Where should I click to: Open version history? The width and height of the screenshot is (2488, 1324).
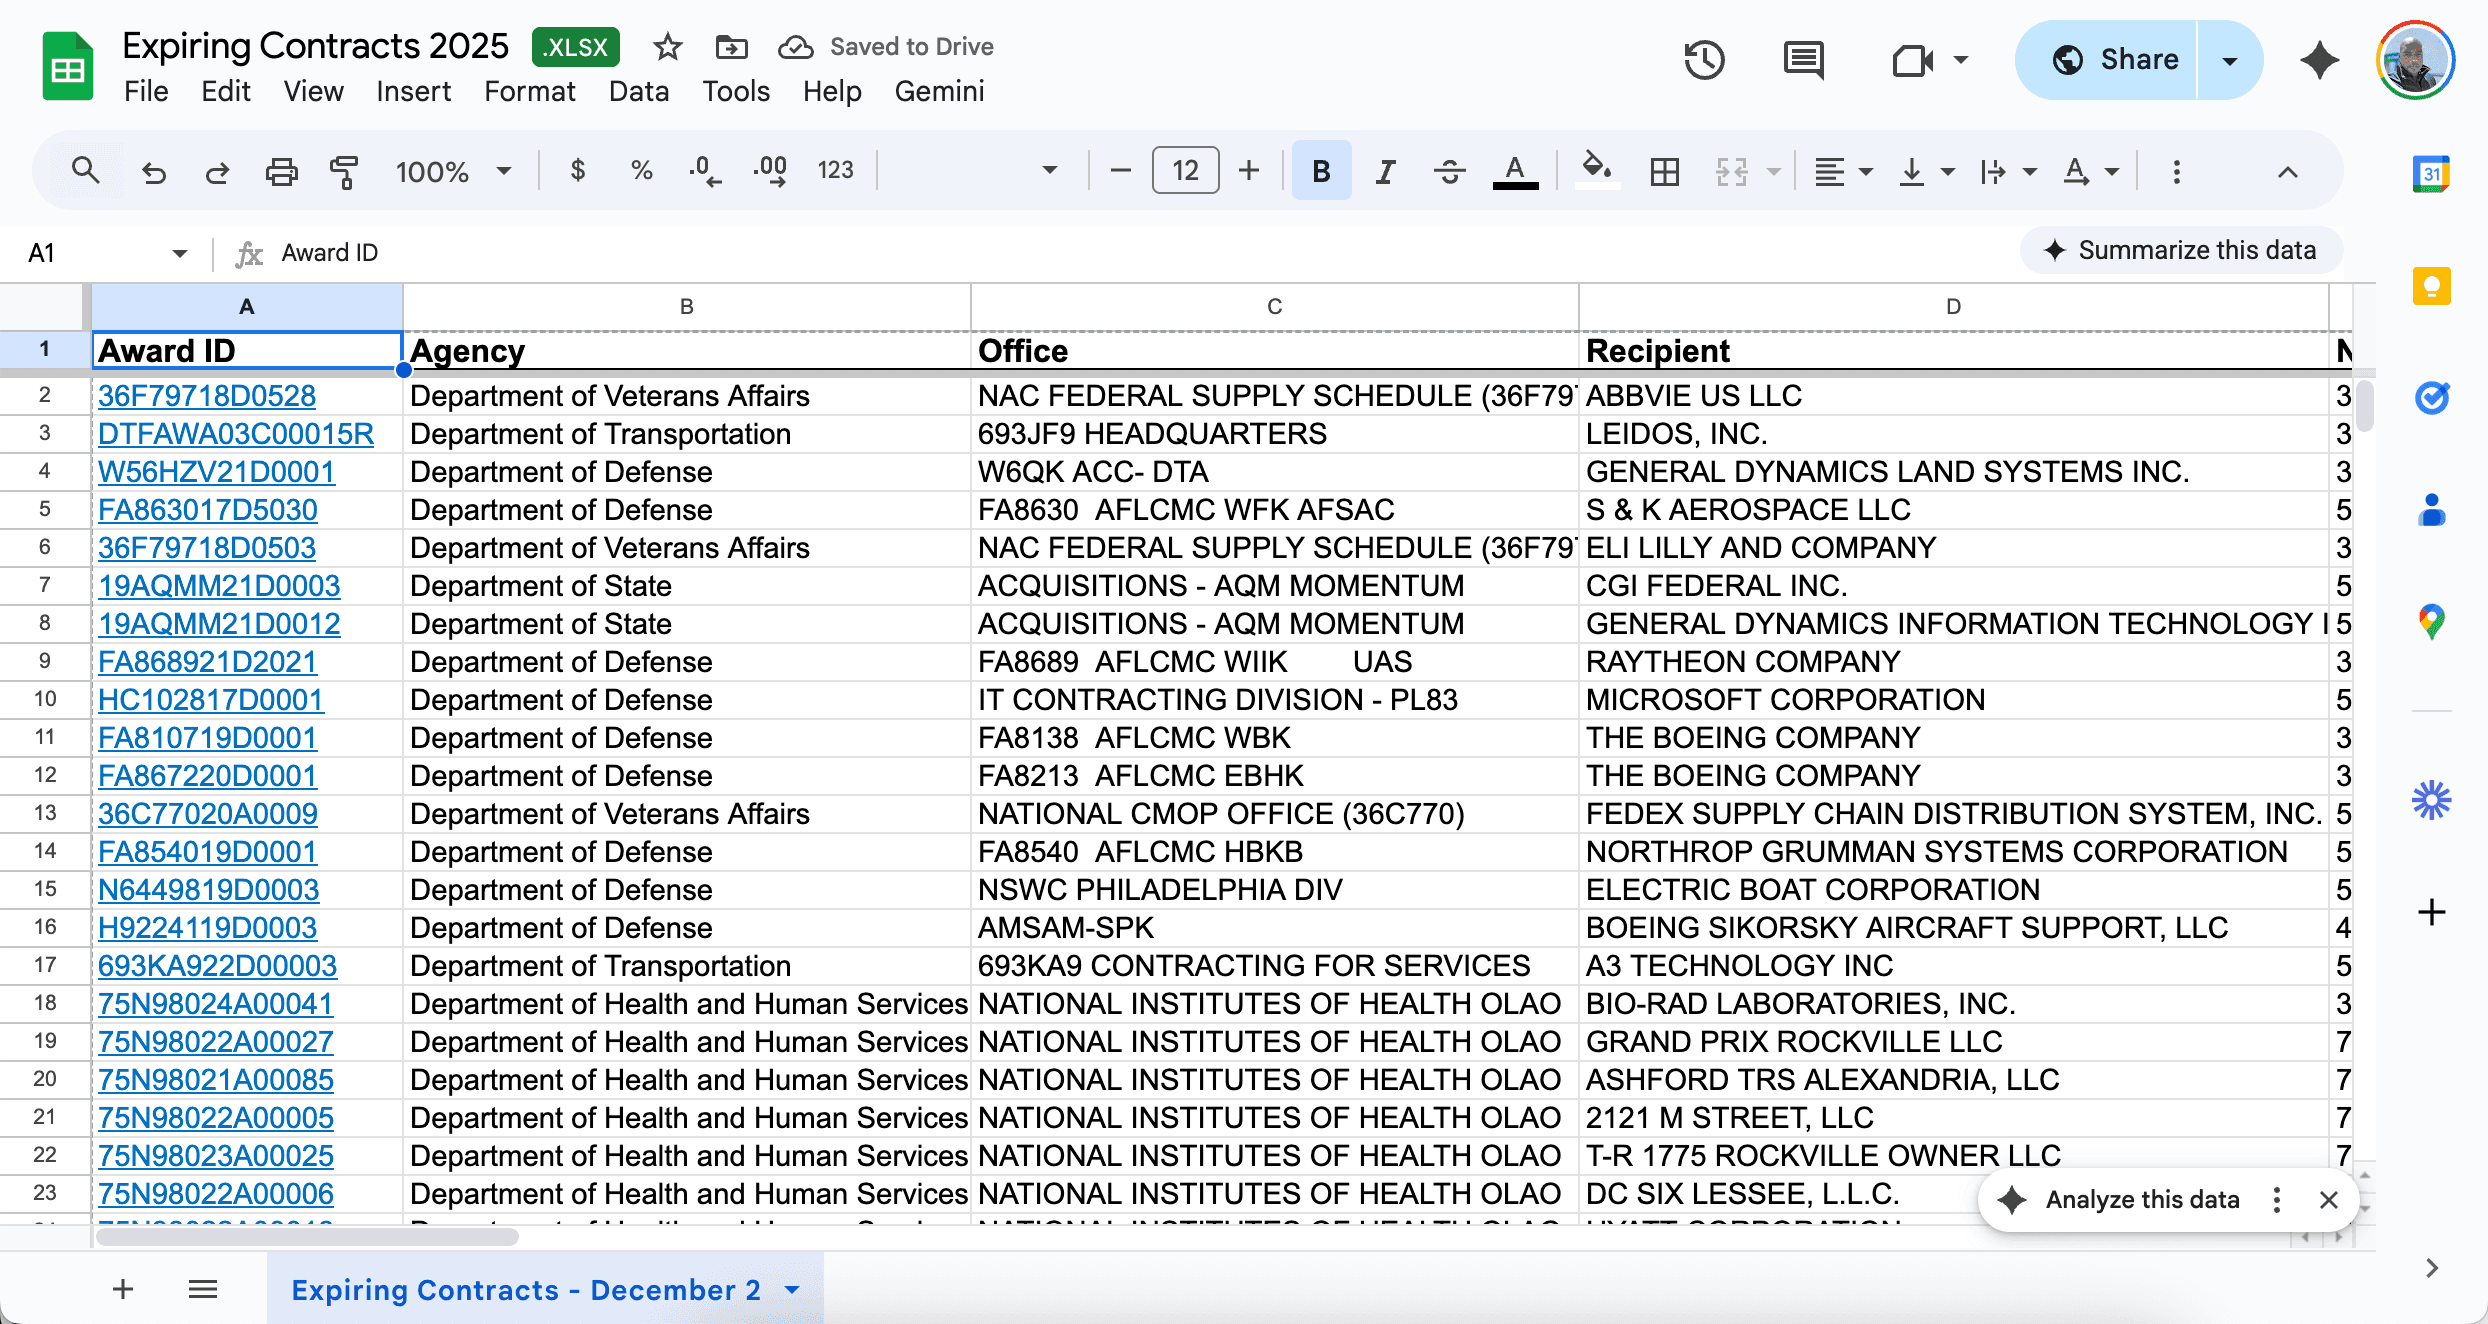click(x=1705, y=59)
